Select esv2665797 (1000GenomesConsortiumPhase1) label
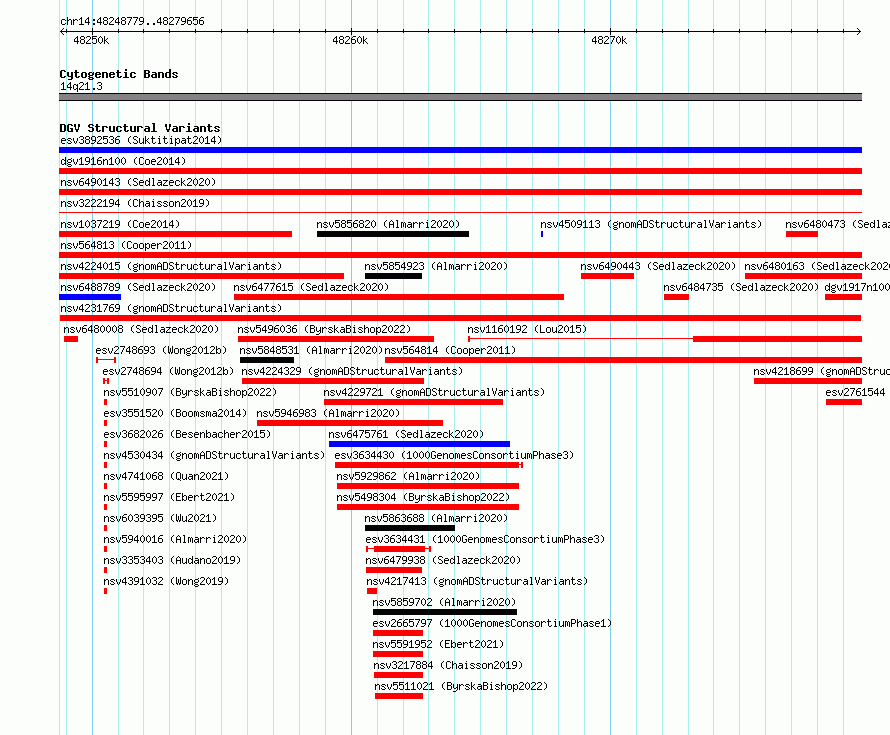The height and width of the screenshot is (735, 890). click(x=492, y=623)
